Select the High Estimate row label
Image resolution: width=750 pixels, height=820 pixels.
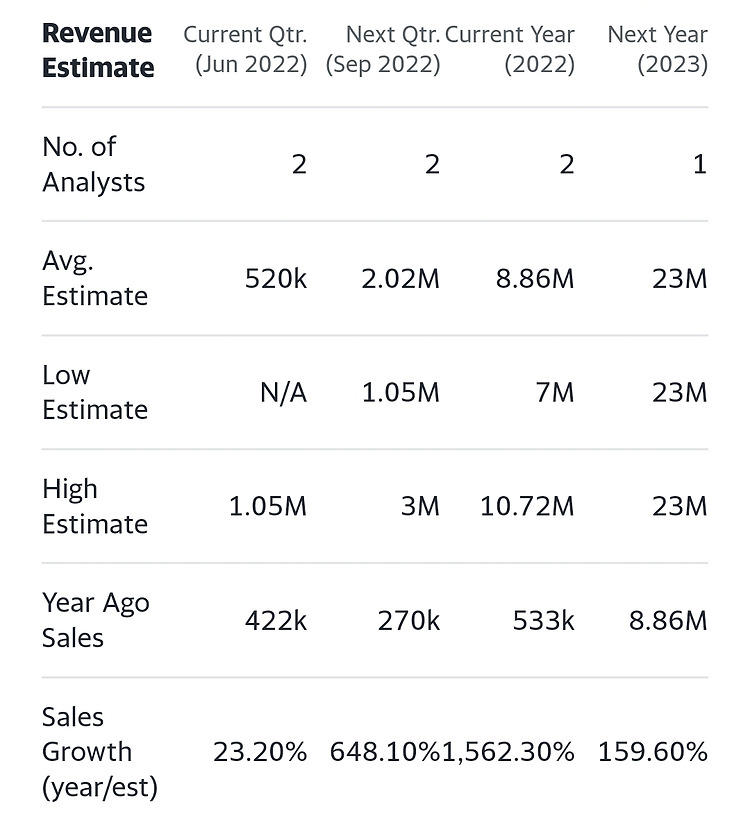[x=95, y=506]
